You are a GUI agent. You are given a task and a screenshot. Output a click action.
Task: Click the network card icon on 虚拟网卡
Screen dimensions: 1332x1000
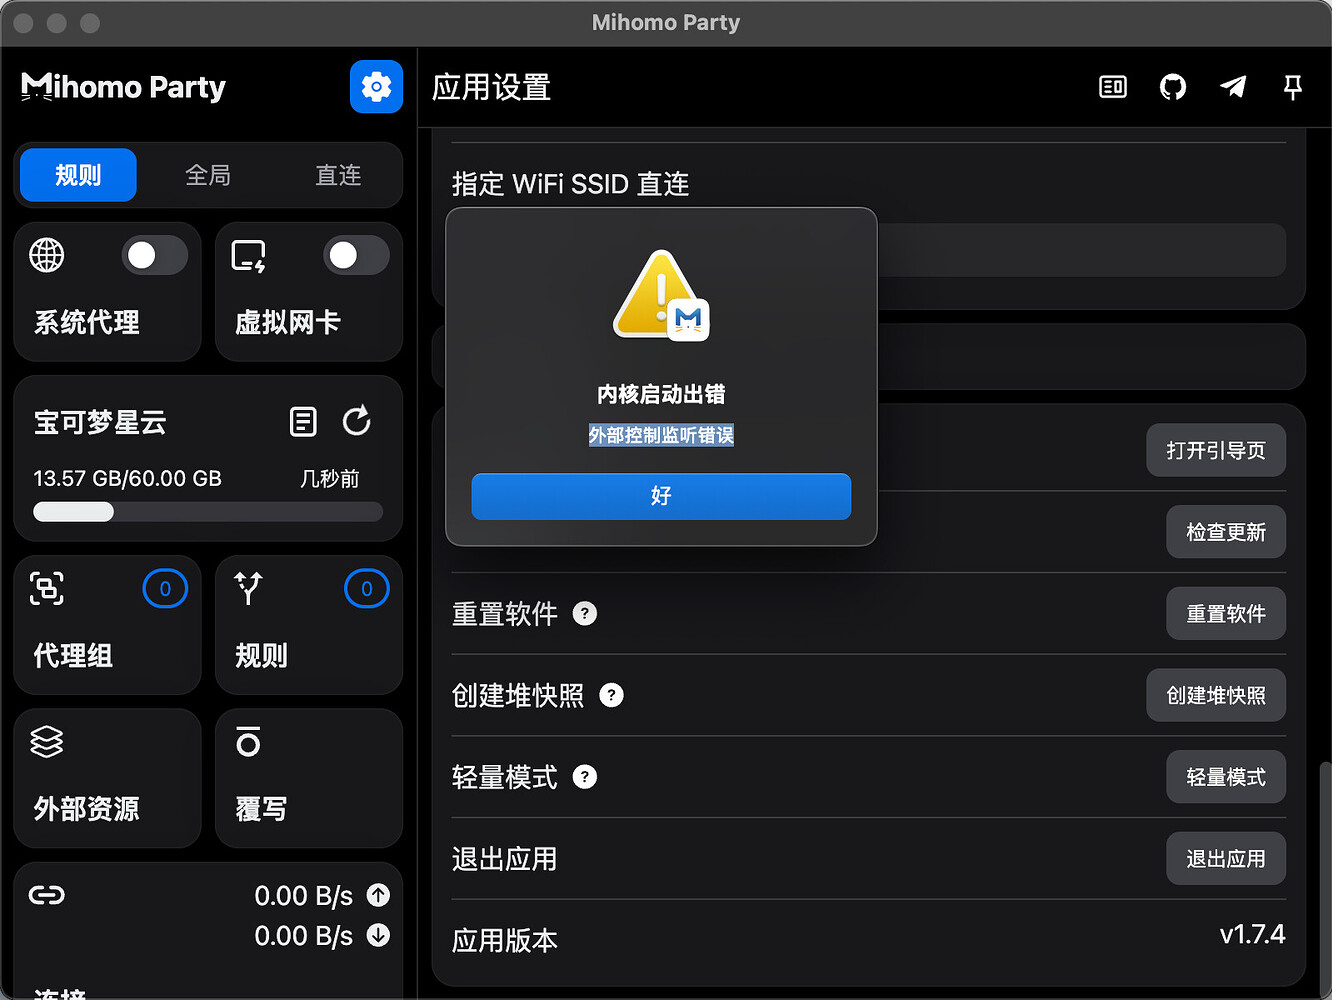[249, 256]
